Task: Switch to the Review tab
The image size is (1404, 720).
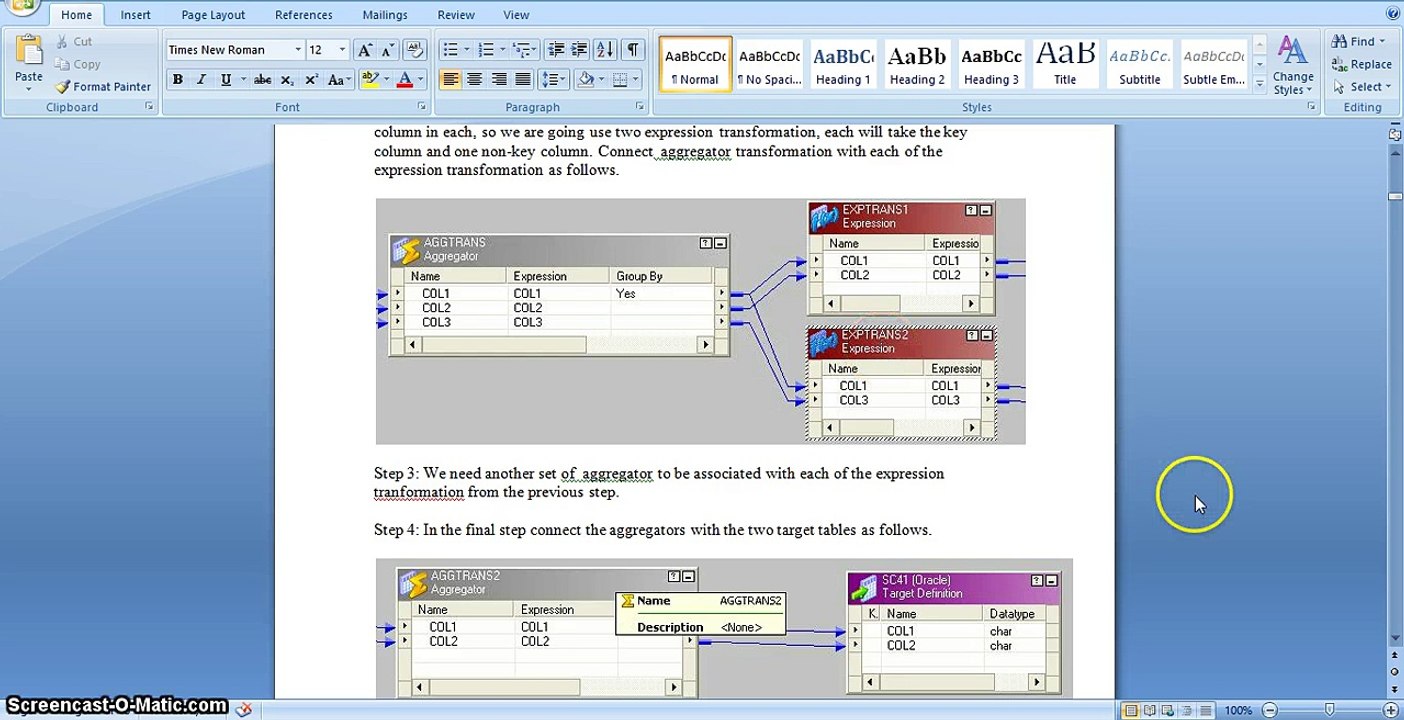Action: [456, 15]
